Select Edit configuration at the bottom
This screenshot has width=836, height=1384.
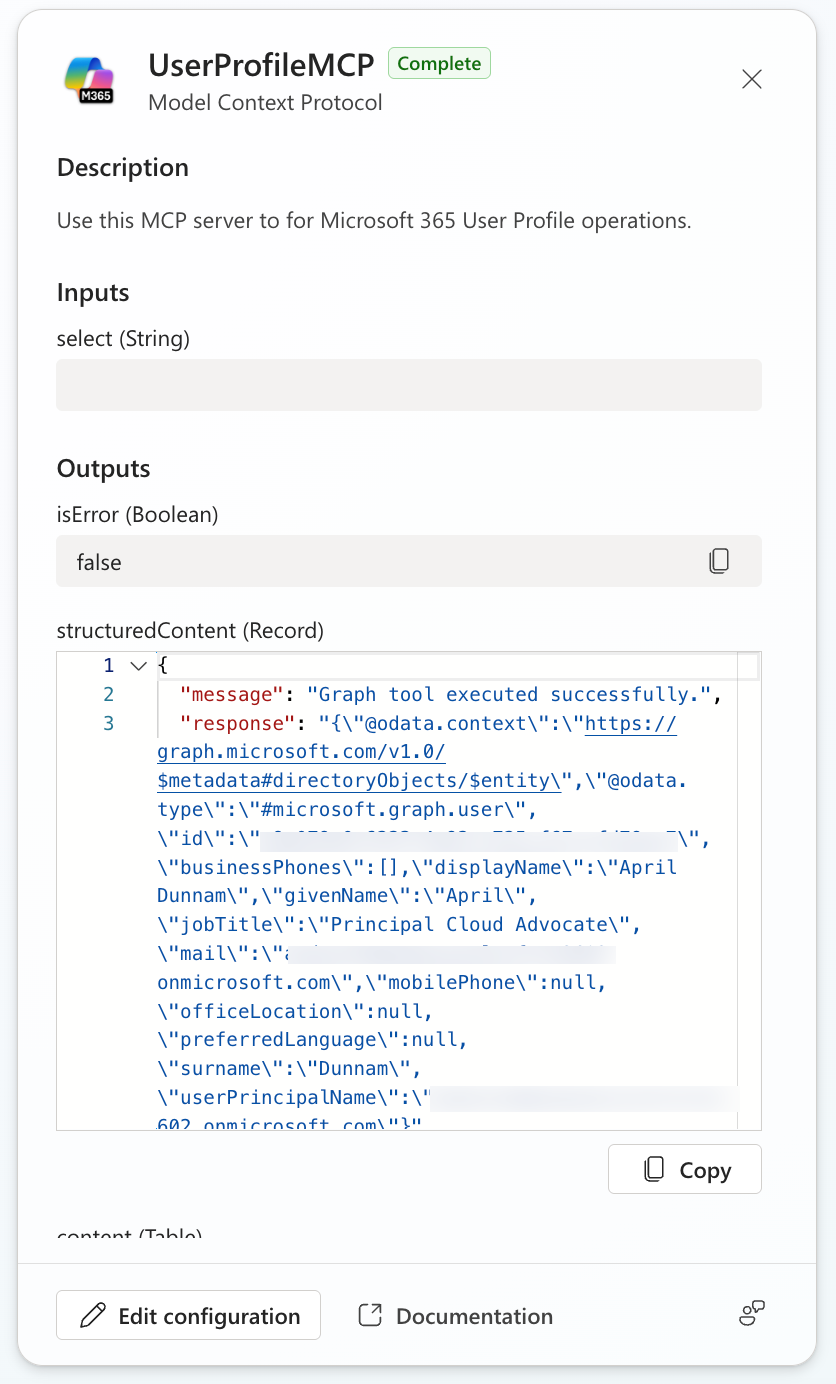pos(188,1315)
